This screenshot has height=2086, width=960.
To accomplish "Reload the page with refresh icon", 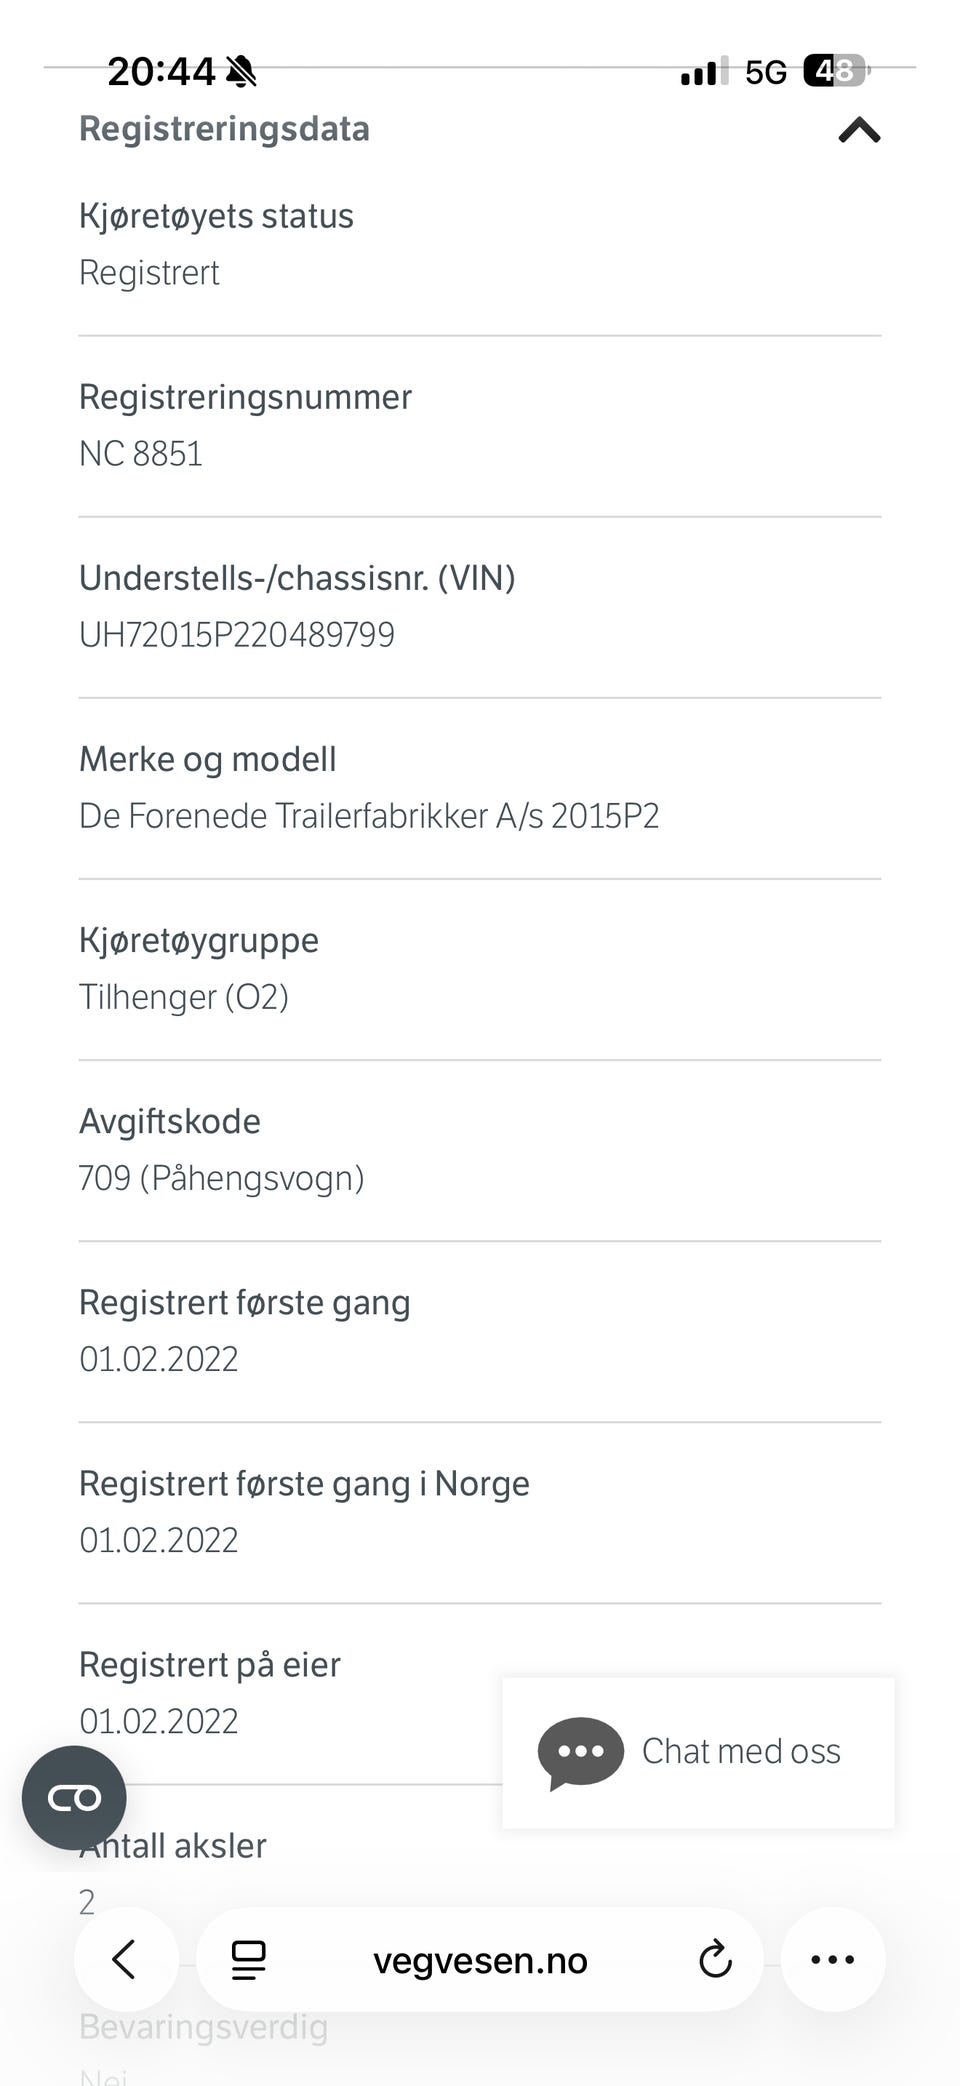I will [x=715, y=1960].
